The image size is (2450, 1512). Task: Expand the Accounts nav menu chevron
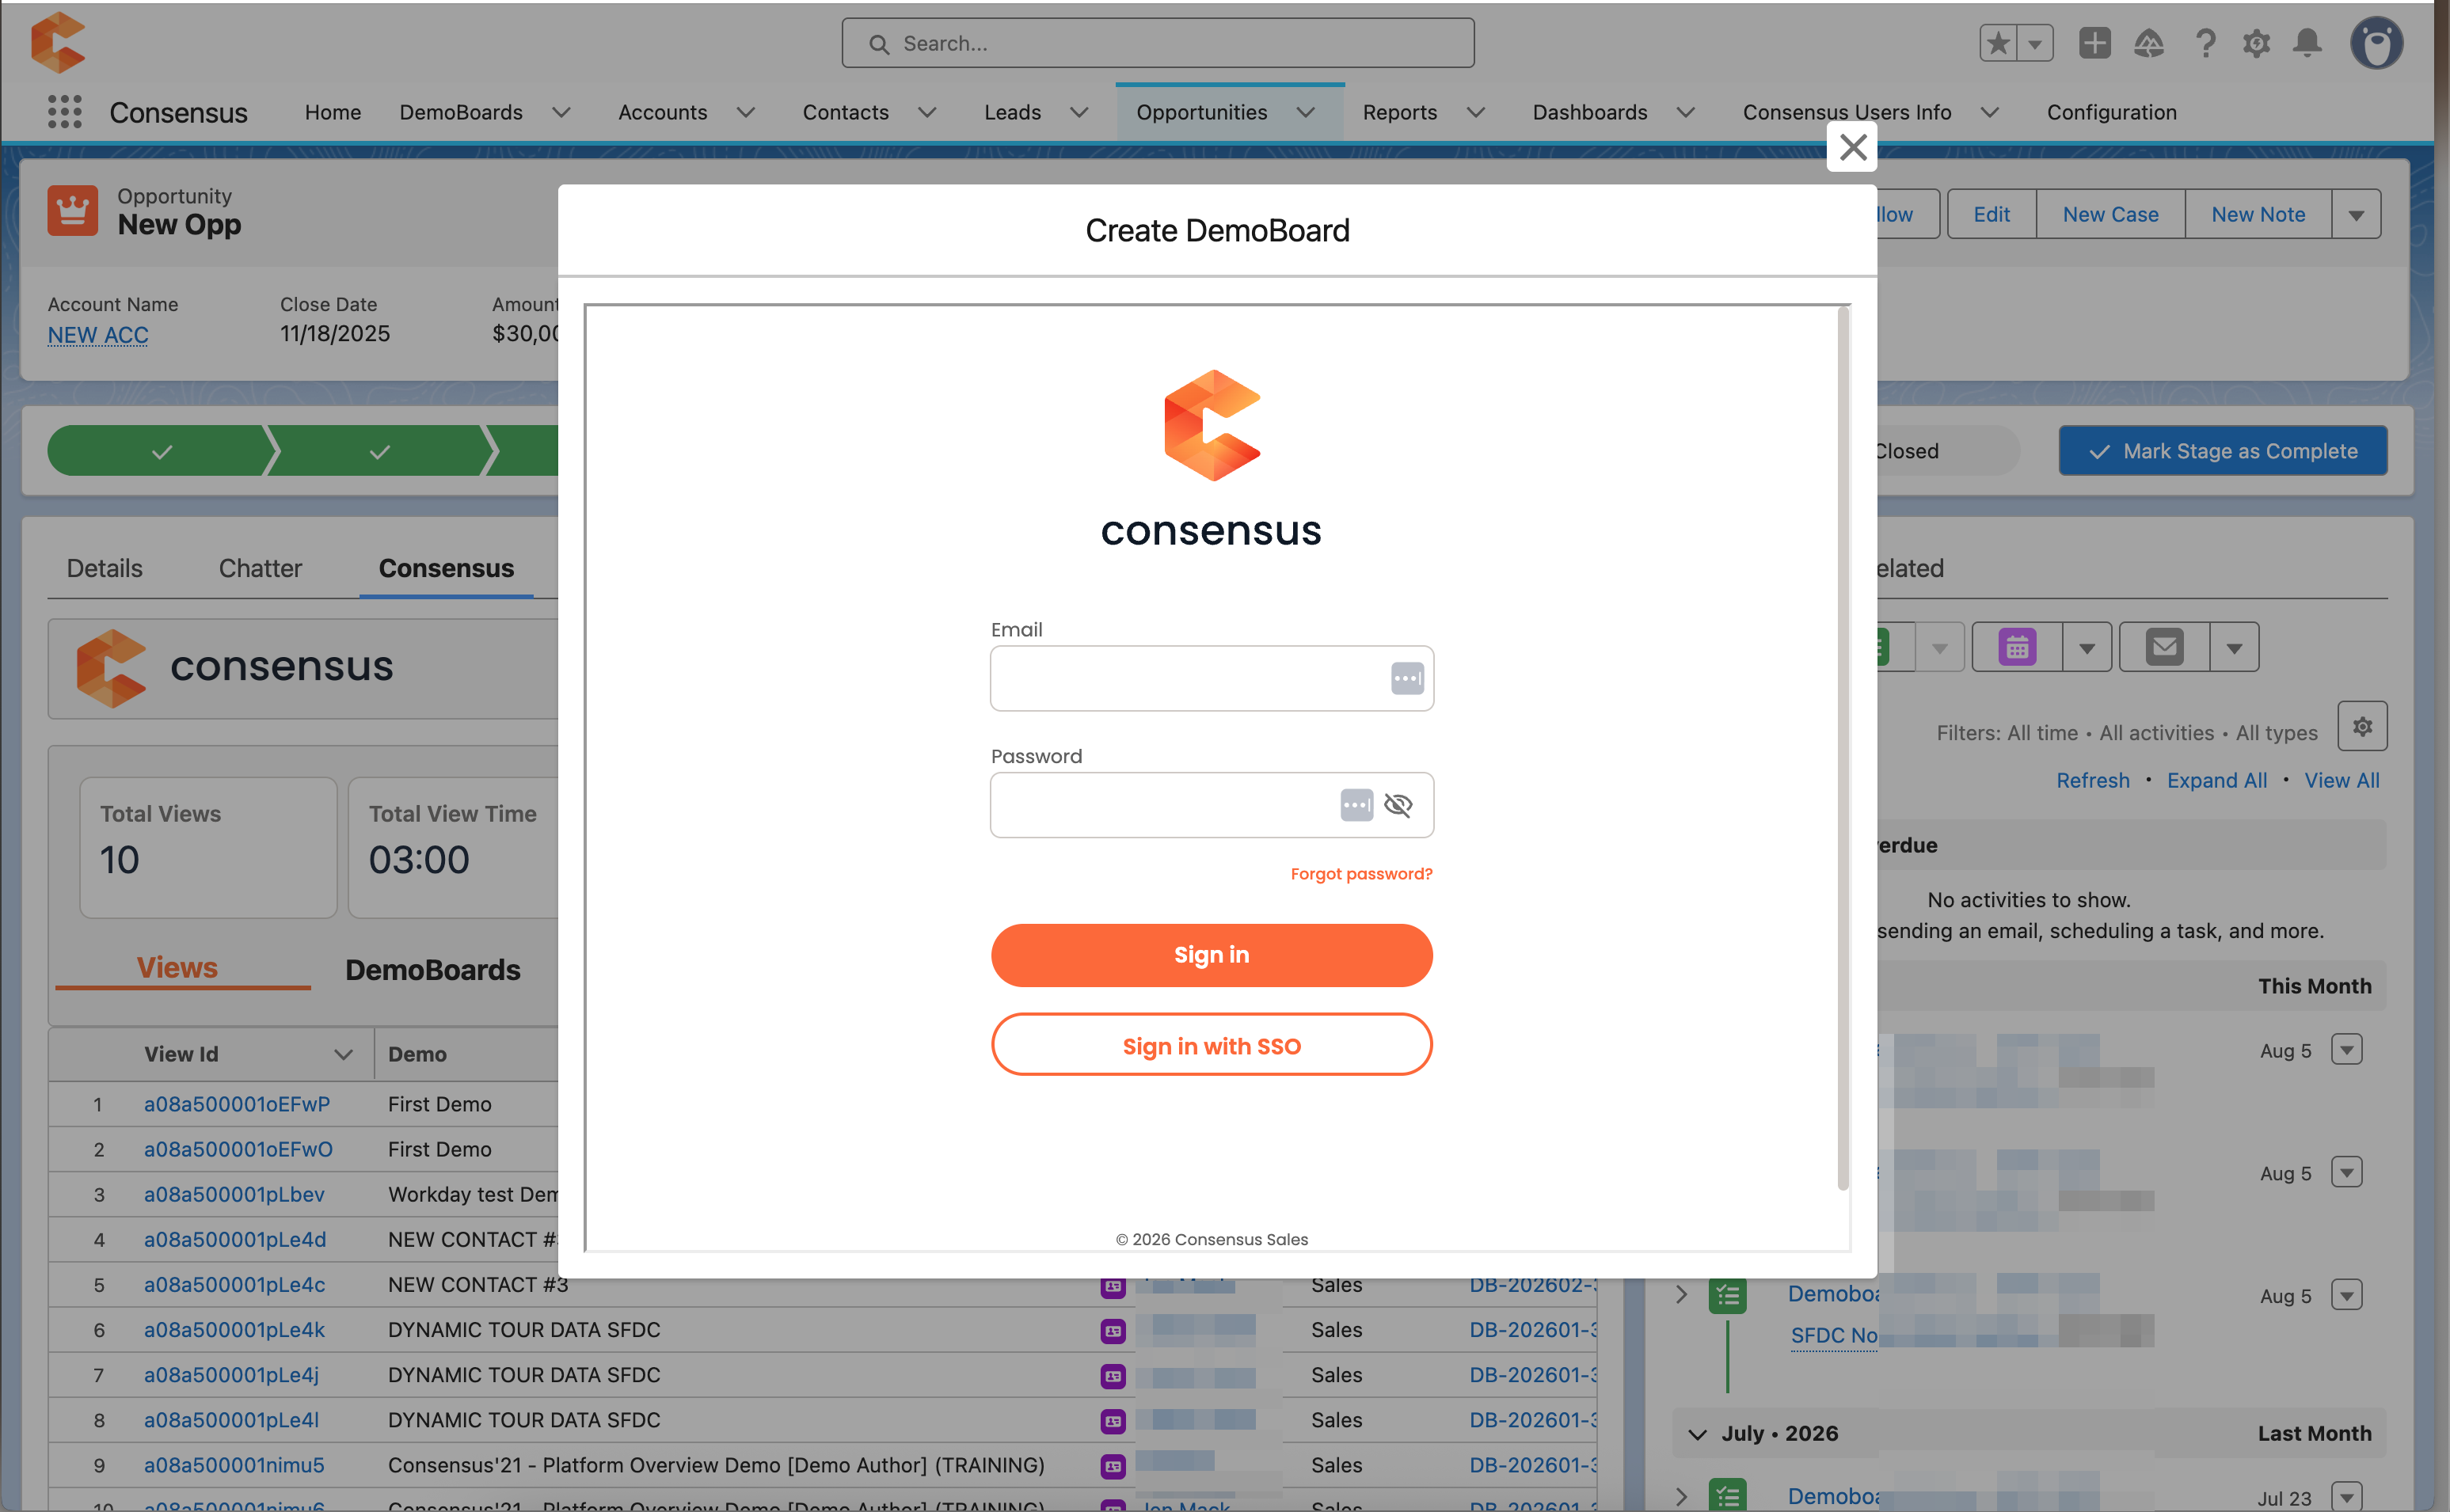[x=746, y=112]
